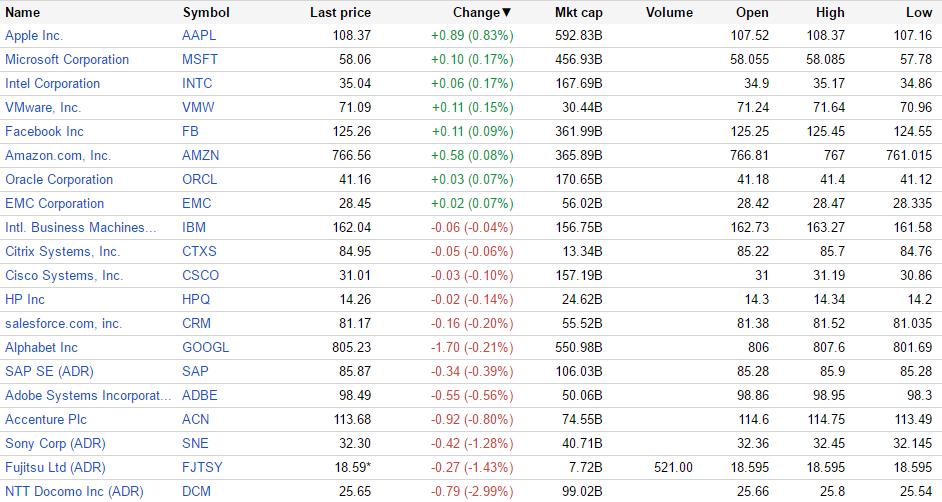
Task: Click the CTXS ticker symbol
Action: coord(199,251)
